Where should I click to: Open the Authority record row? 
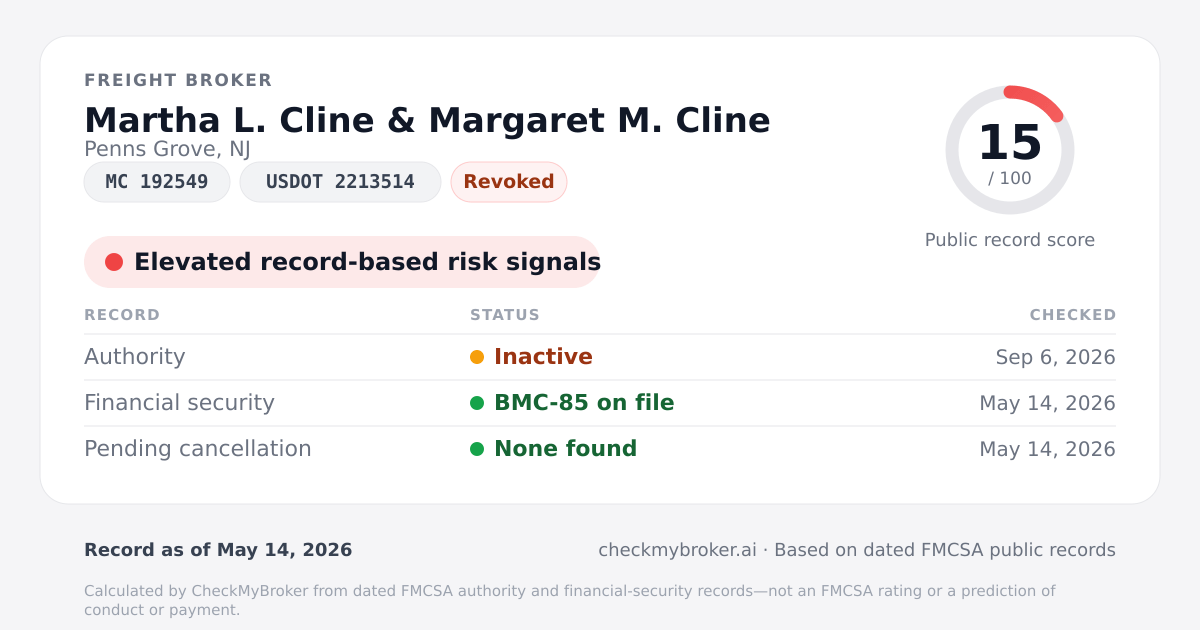pos(600,357)
